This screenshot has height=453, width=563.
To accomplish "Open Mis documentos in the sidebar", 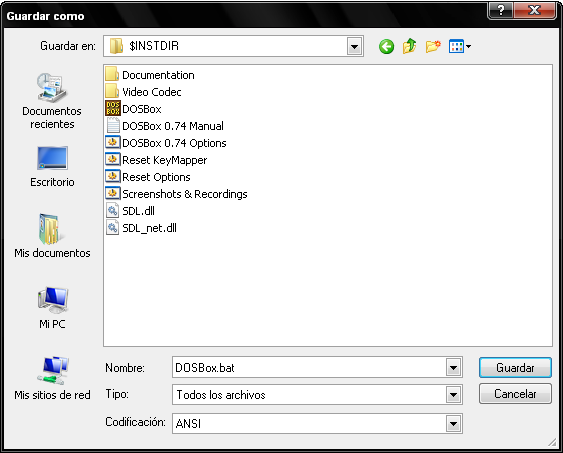I will click(x=52, y=236).
